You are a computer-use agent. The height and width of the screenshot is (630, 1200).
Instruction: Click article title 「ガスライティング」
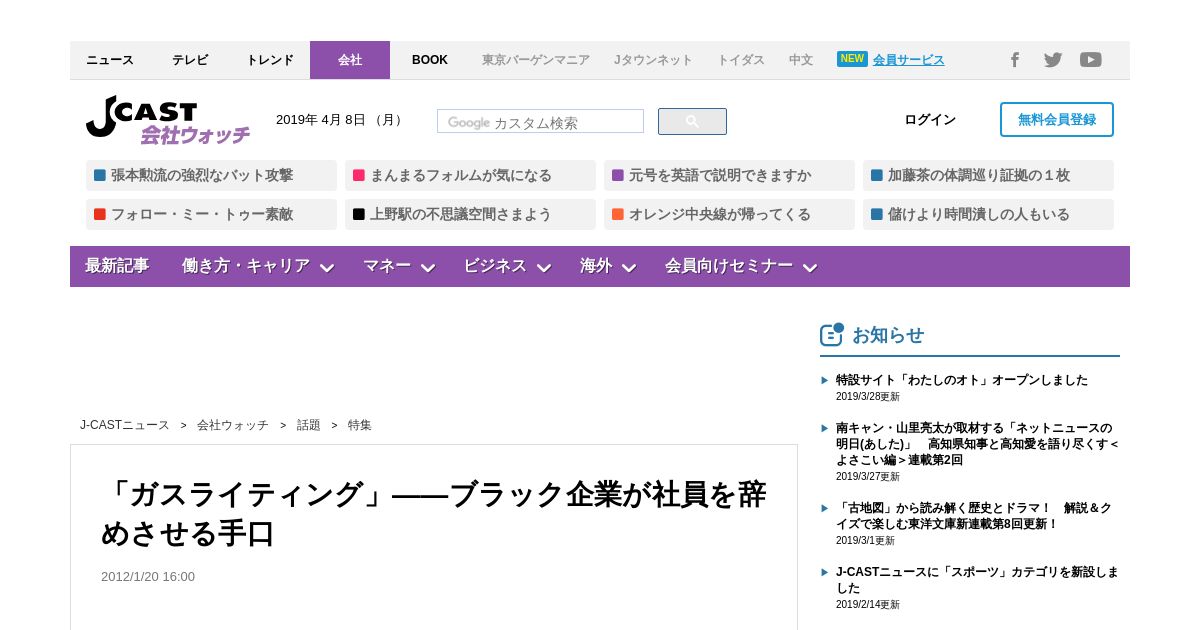(434, 514)
